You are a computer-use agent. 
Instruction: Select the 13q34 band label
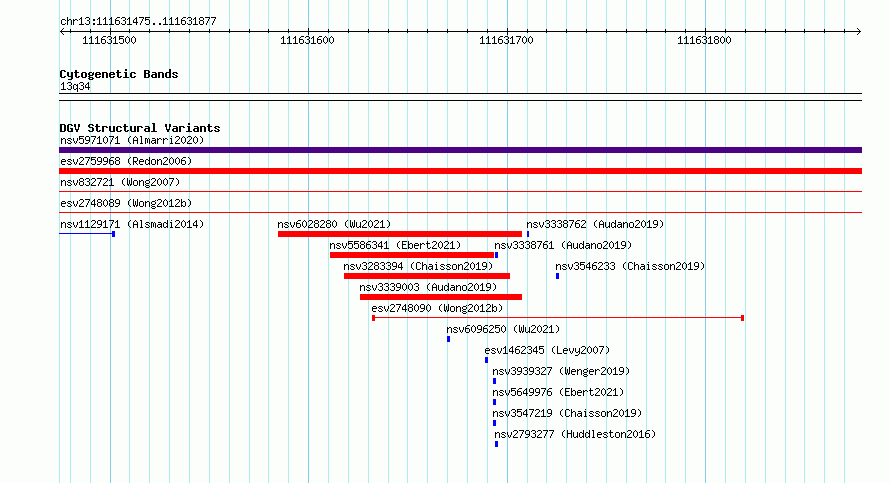(75, 86)
